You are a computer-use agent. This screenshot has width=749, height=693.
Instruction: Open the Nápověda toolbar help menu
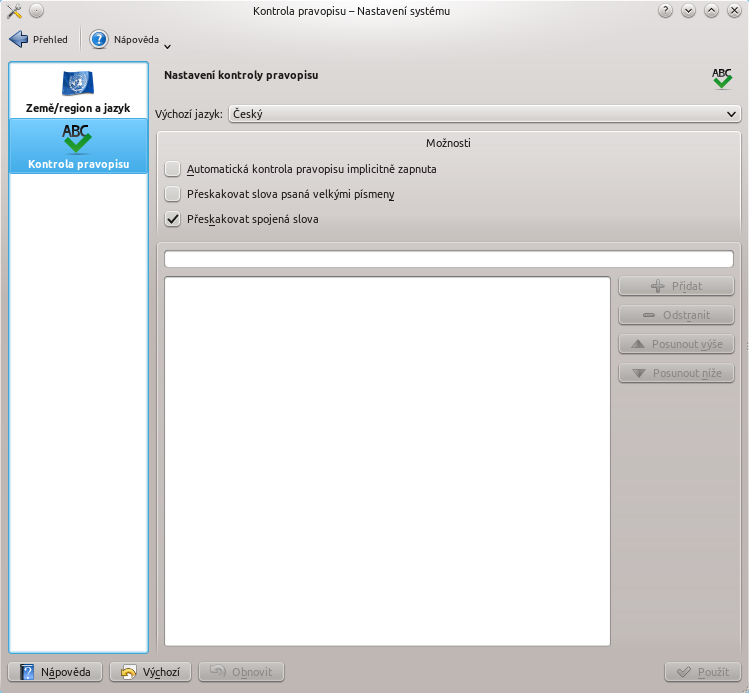pos(125,40)
